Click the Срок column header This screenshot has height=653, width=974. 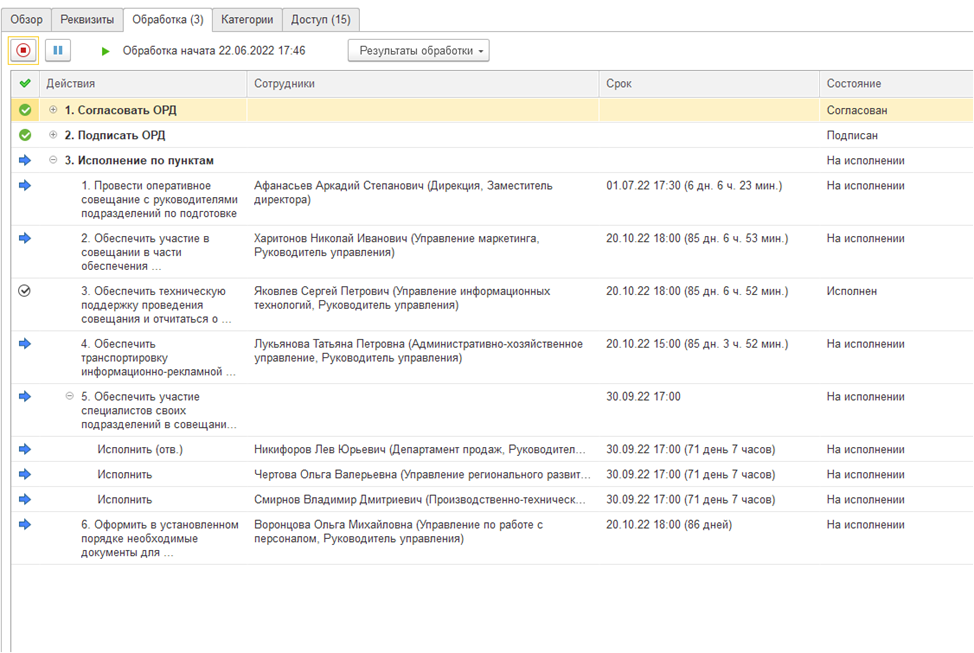pyautogui.click(x=709, y=83)
